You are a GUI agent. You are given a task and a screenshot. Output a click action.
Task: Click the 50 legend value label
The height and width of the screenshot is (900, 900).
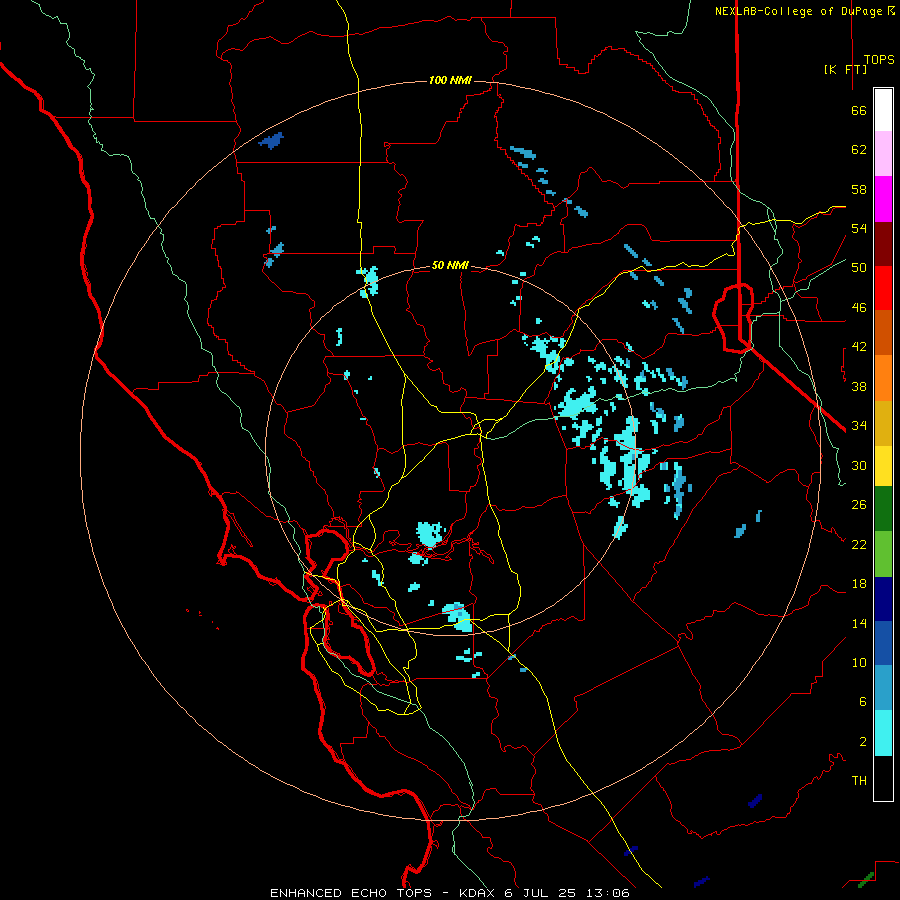point(859,267)
